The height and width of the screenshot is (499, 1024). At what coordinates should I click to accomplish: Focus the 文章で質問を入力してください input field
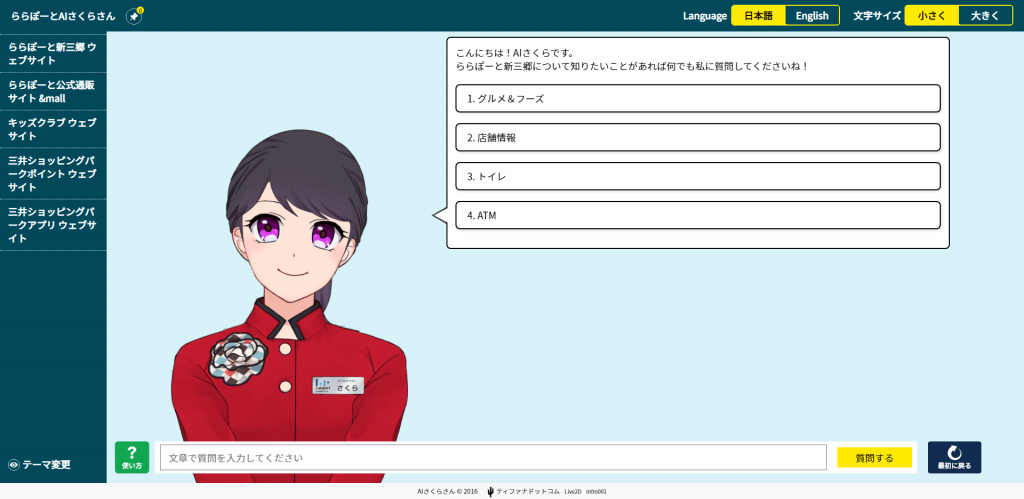click(x=494, y=458)
